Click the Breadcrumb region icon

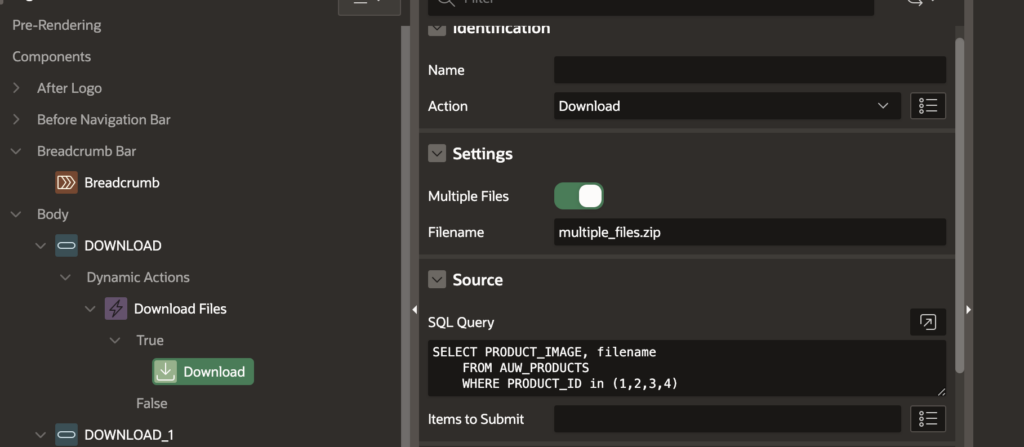click(x=66, y=183)
